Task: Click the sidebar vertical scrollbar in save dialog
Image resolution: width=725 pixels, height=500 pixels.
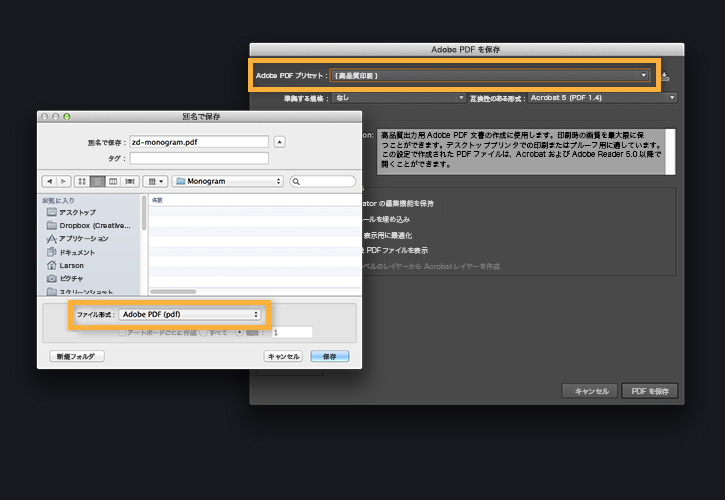Action: 144,213
